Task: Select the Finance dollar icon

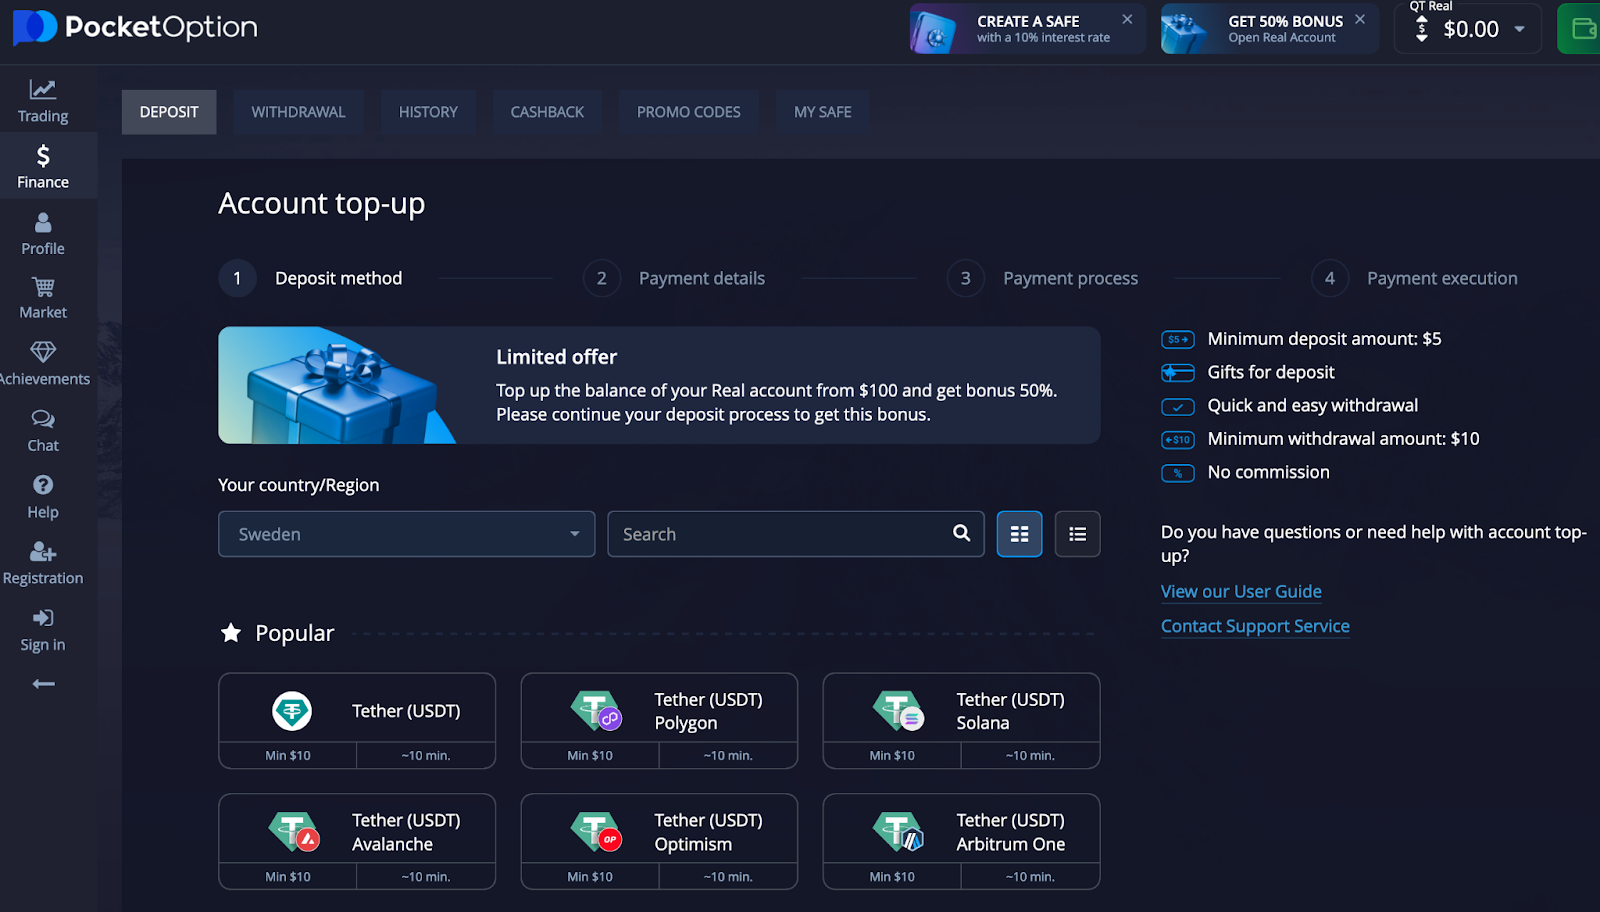Action: (x=43, y=155)
